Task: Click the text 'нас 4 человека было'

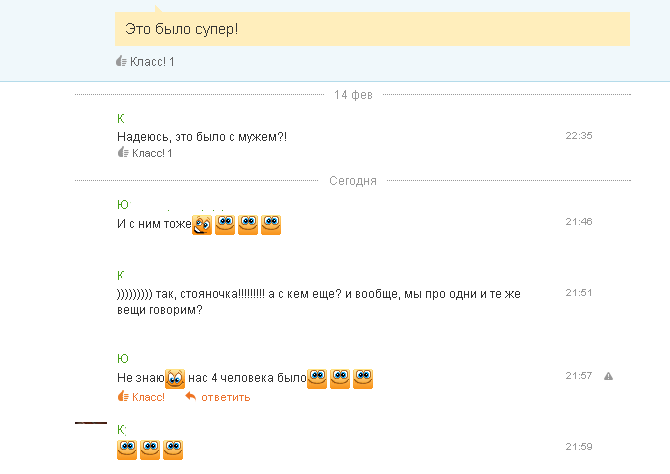Action: click(x=247, y=378)
